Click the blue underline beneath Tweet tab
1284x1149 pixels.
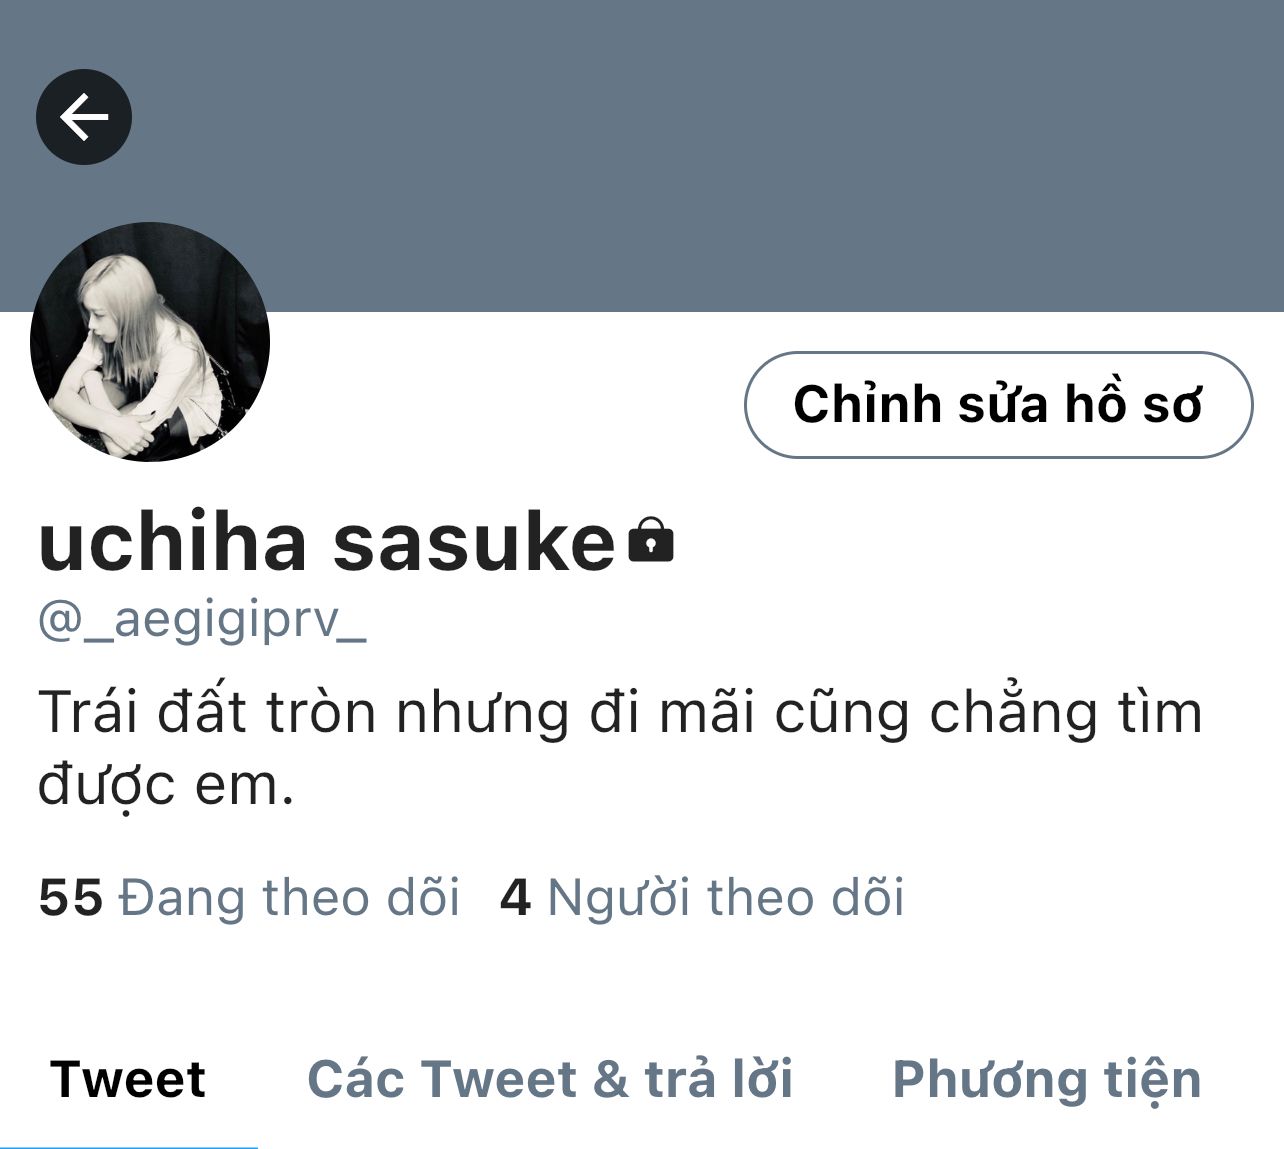(128, 1146)
